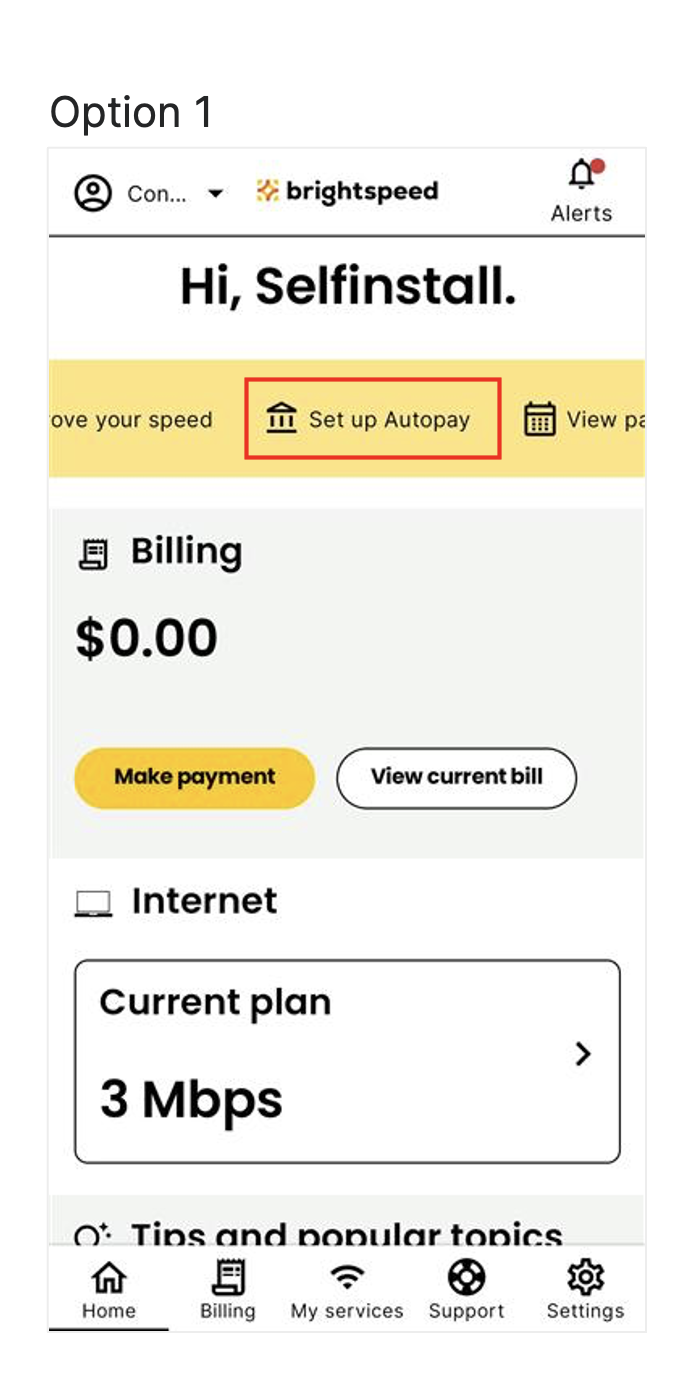Open Alerts by clicking the notification bell icon
This screenshot has height=1400, width=696.
[579, 176]
